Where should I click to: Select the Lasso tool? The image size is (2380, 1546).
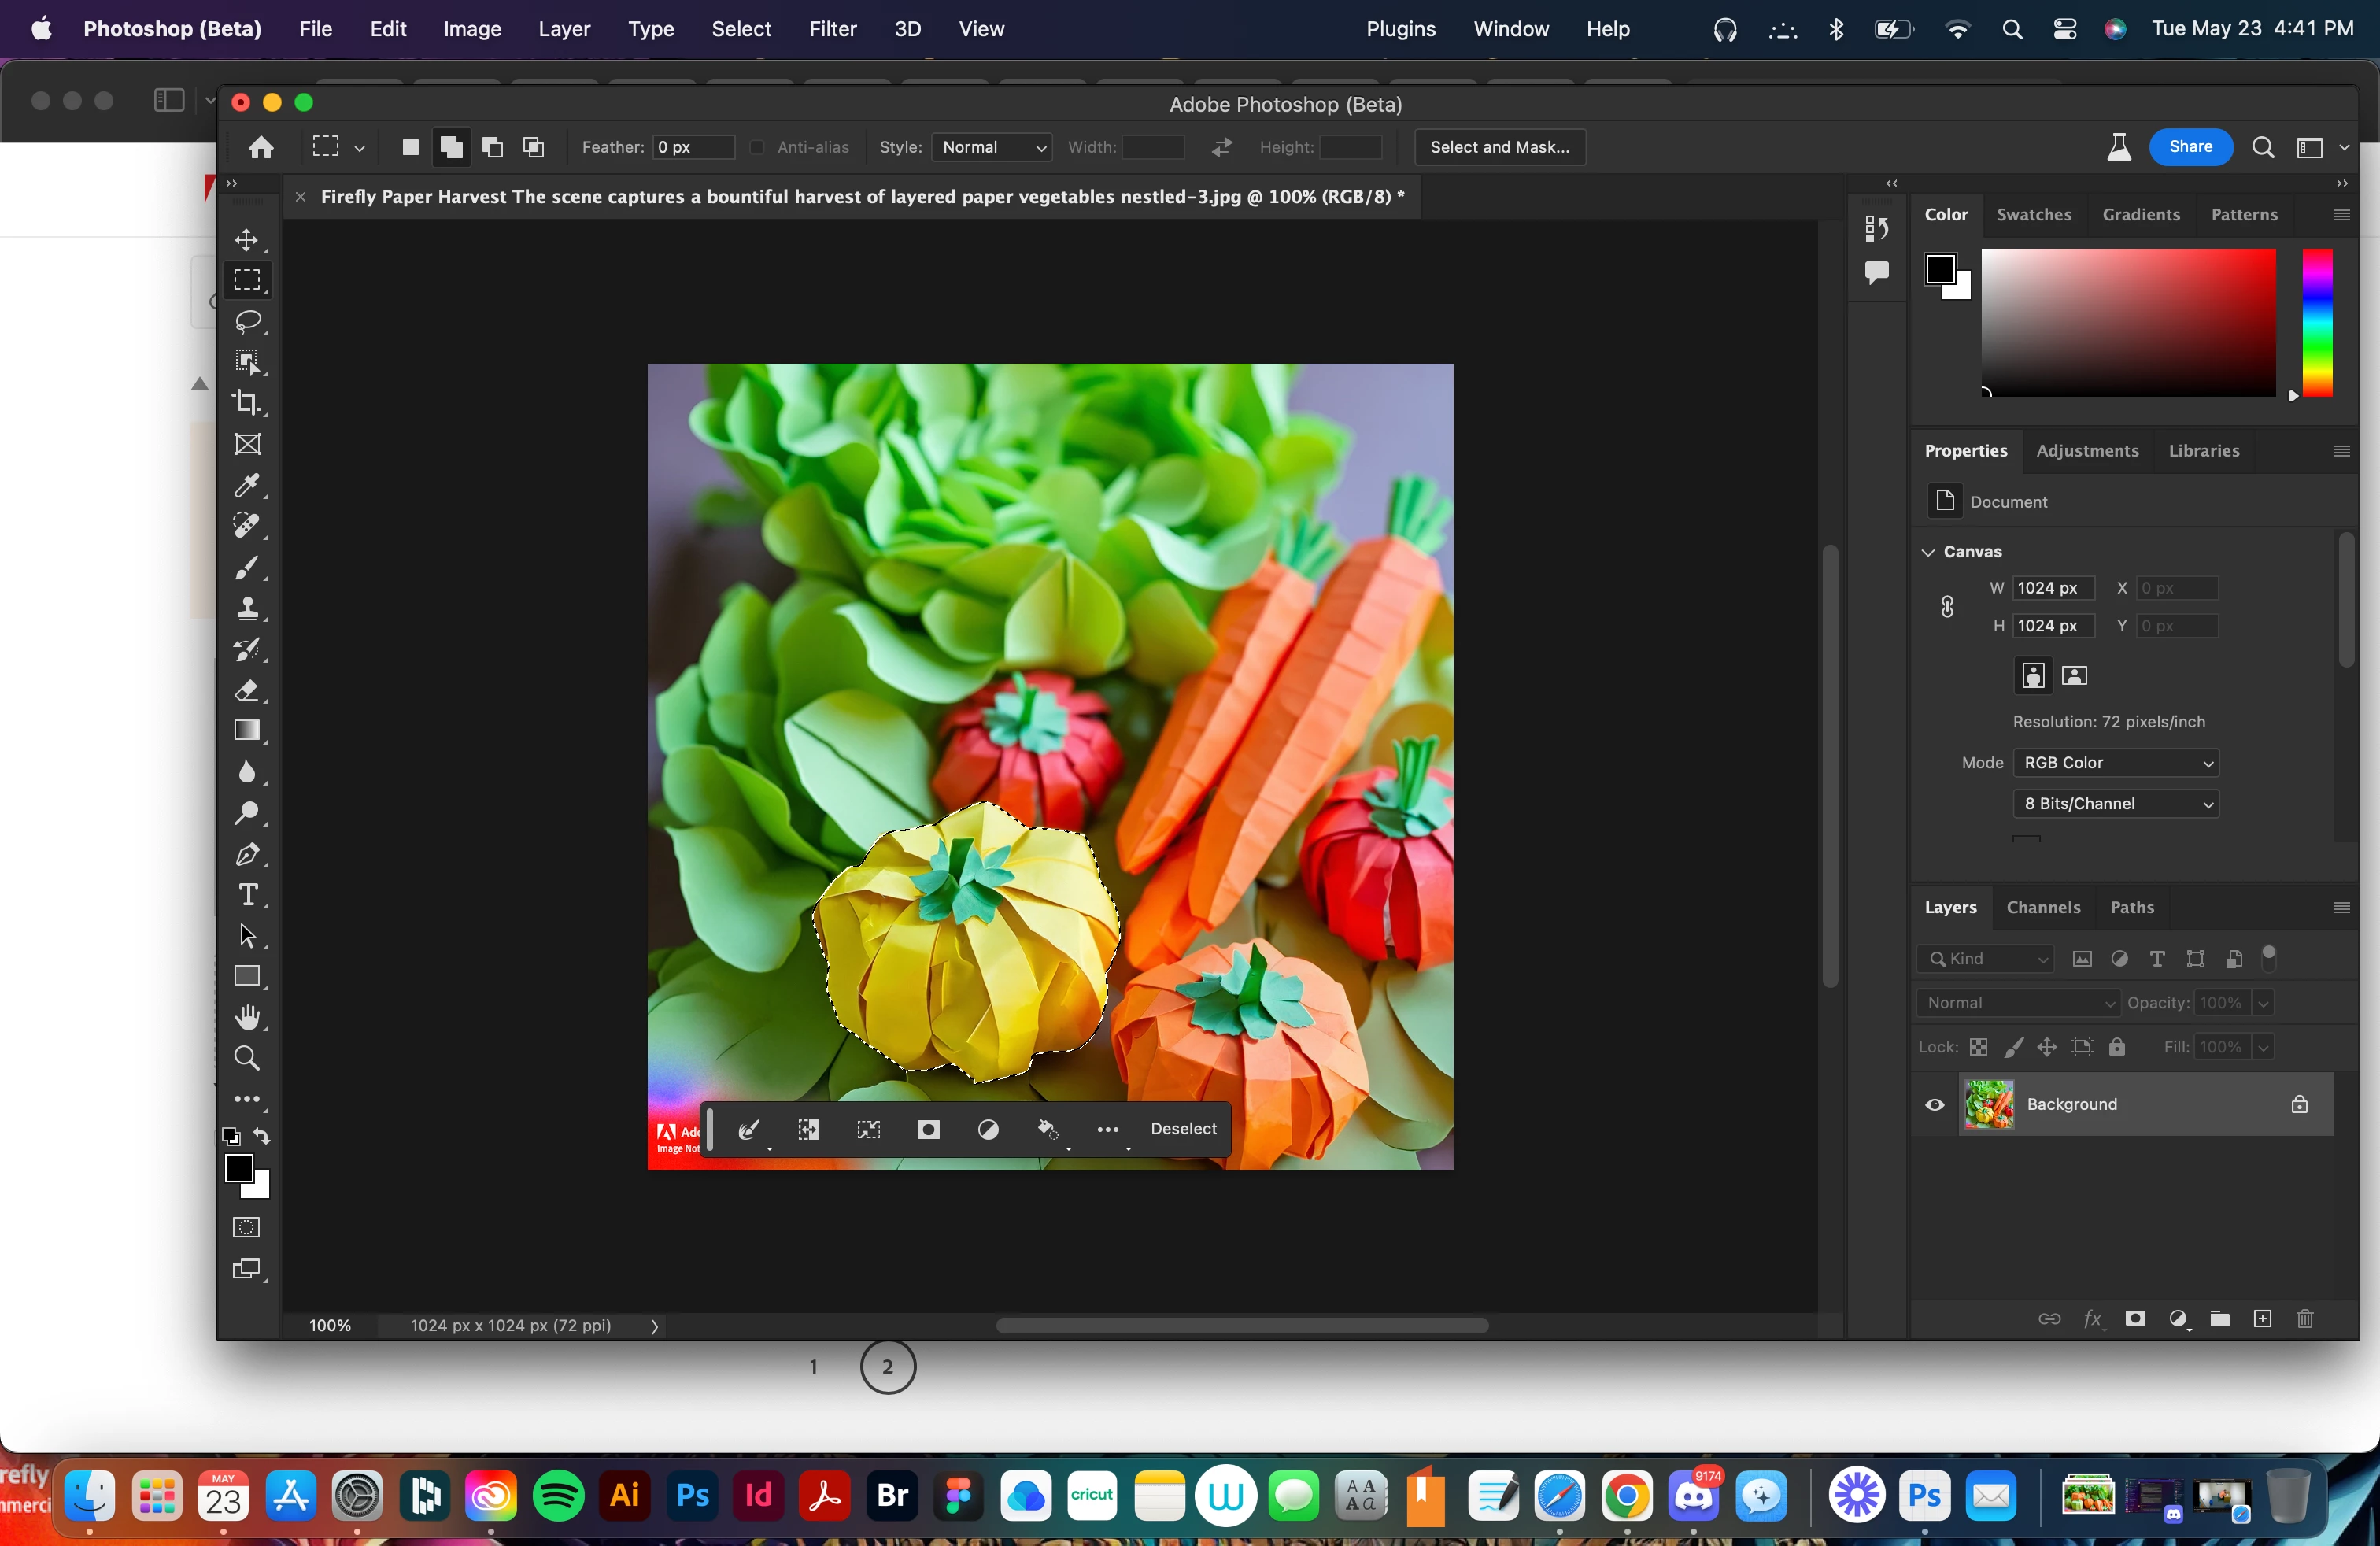(x=247, y=321)
